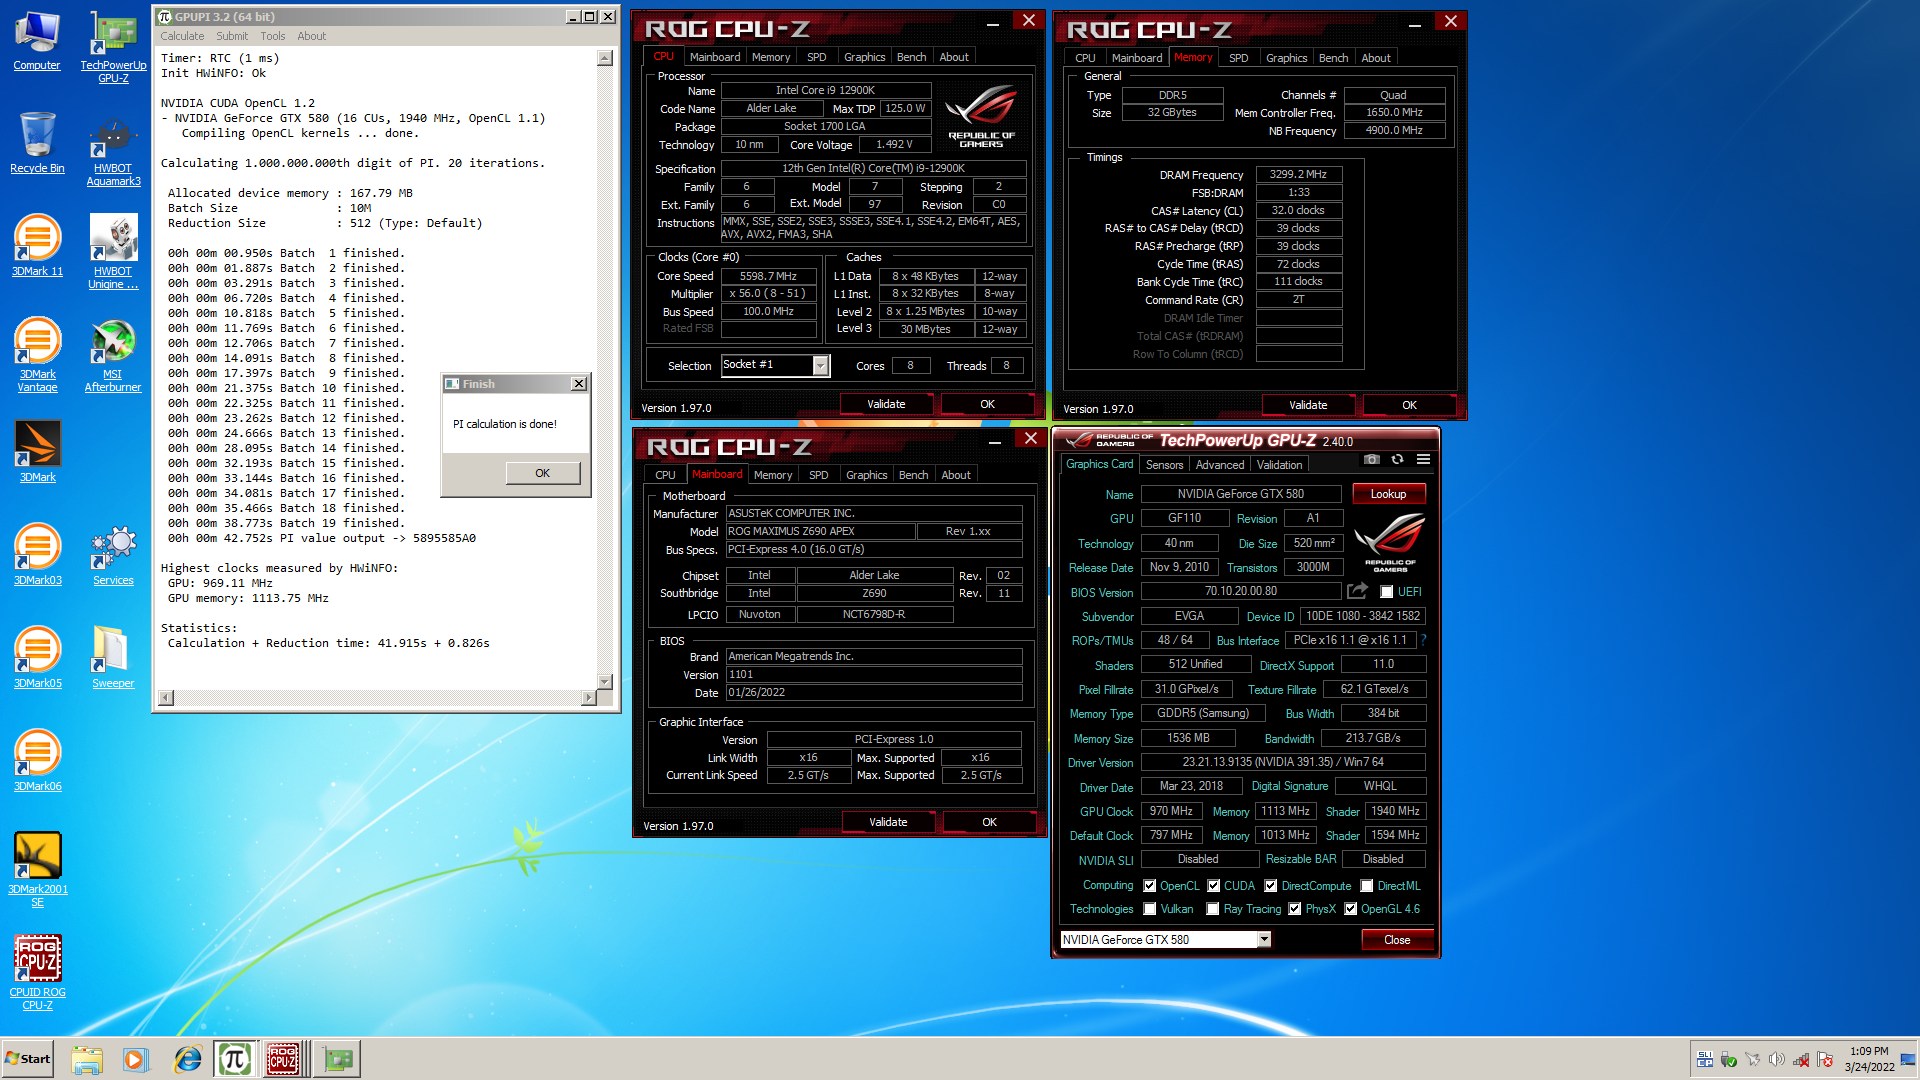This screenshot has height=1080, width=1920.
Task: Click the GPU-Z BIOS share/export icon
Action: pos(1357,591)
